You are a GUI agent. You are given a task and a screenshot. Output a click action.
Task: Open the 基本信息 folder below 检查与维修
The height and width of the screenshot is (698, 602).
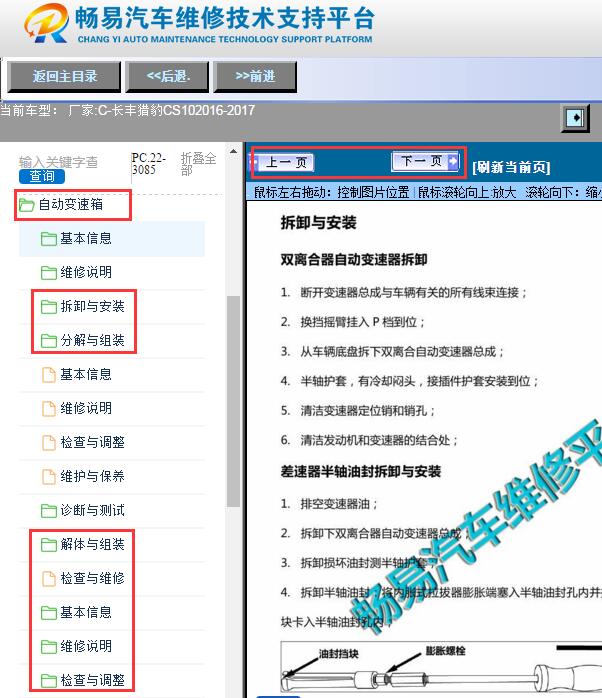point(86,613)
